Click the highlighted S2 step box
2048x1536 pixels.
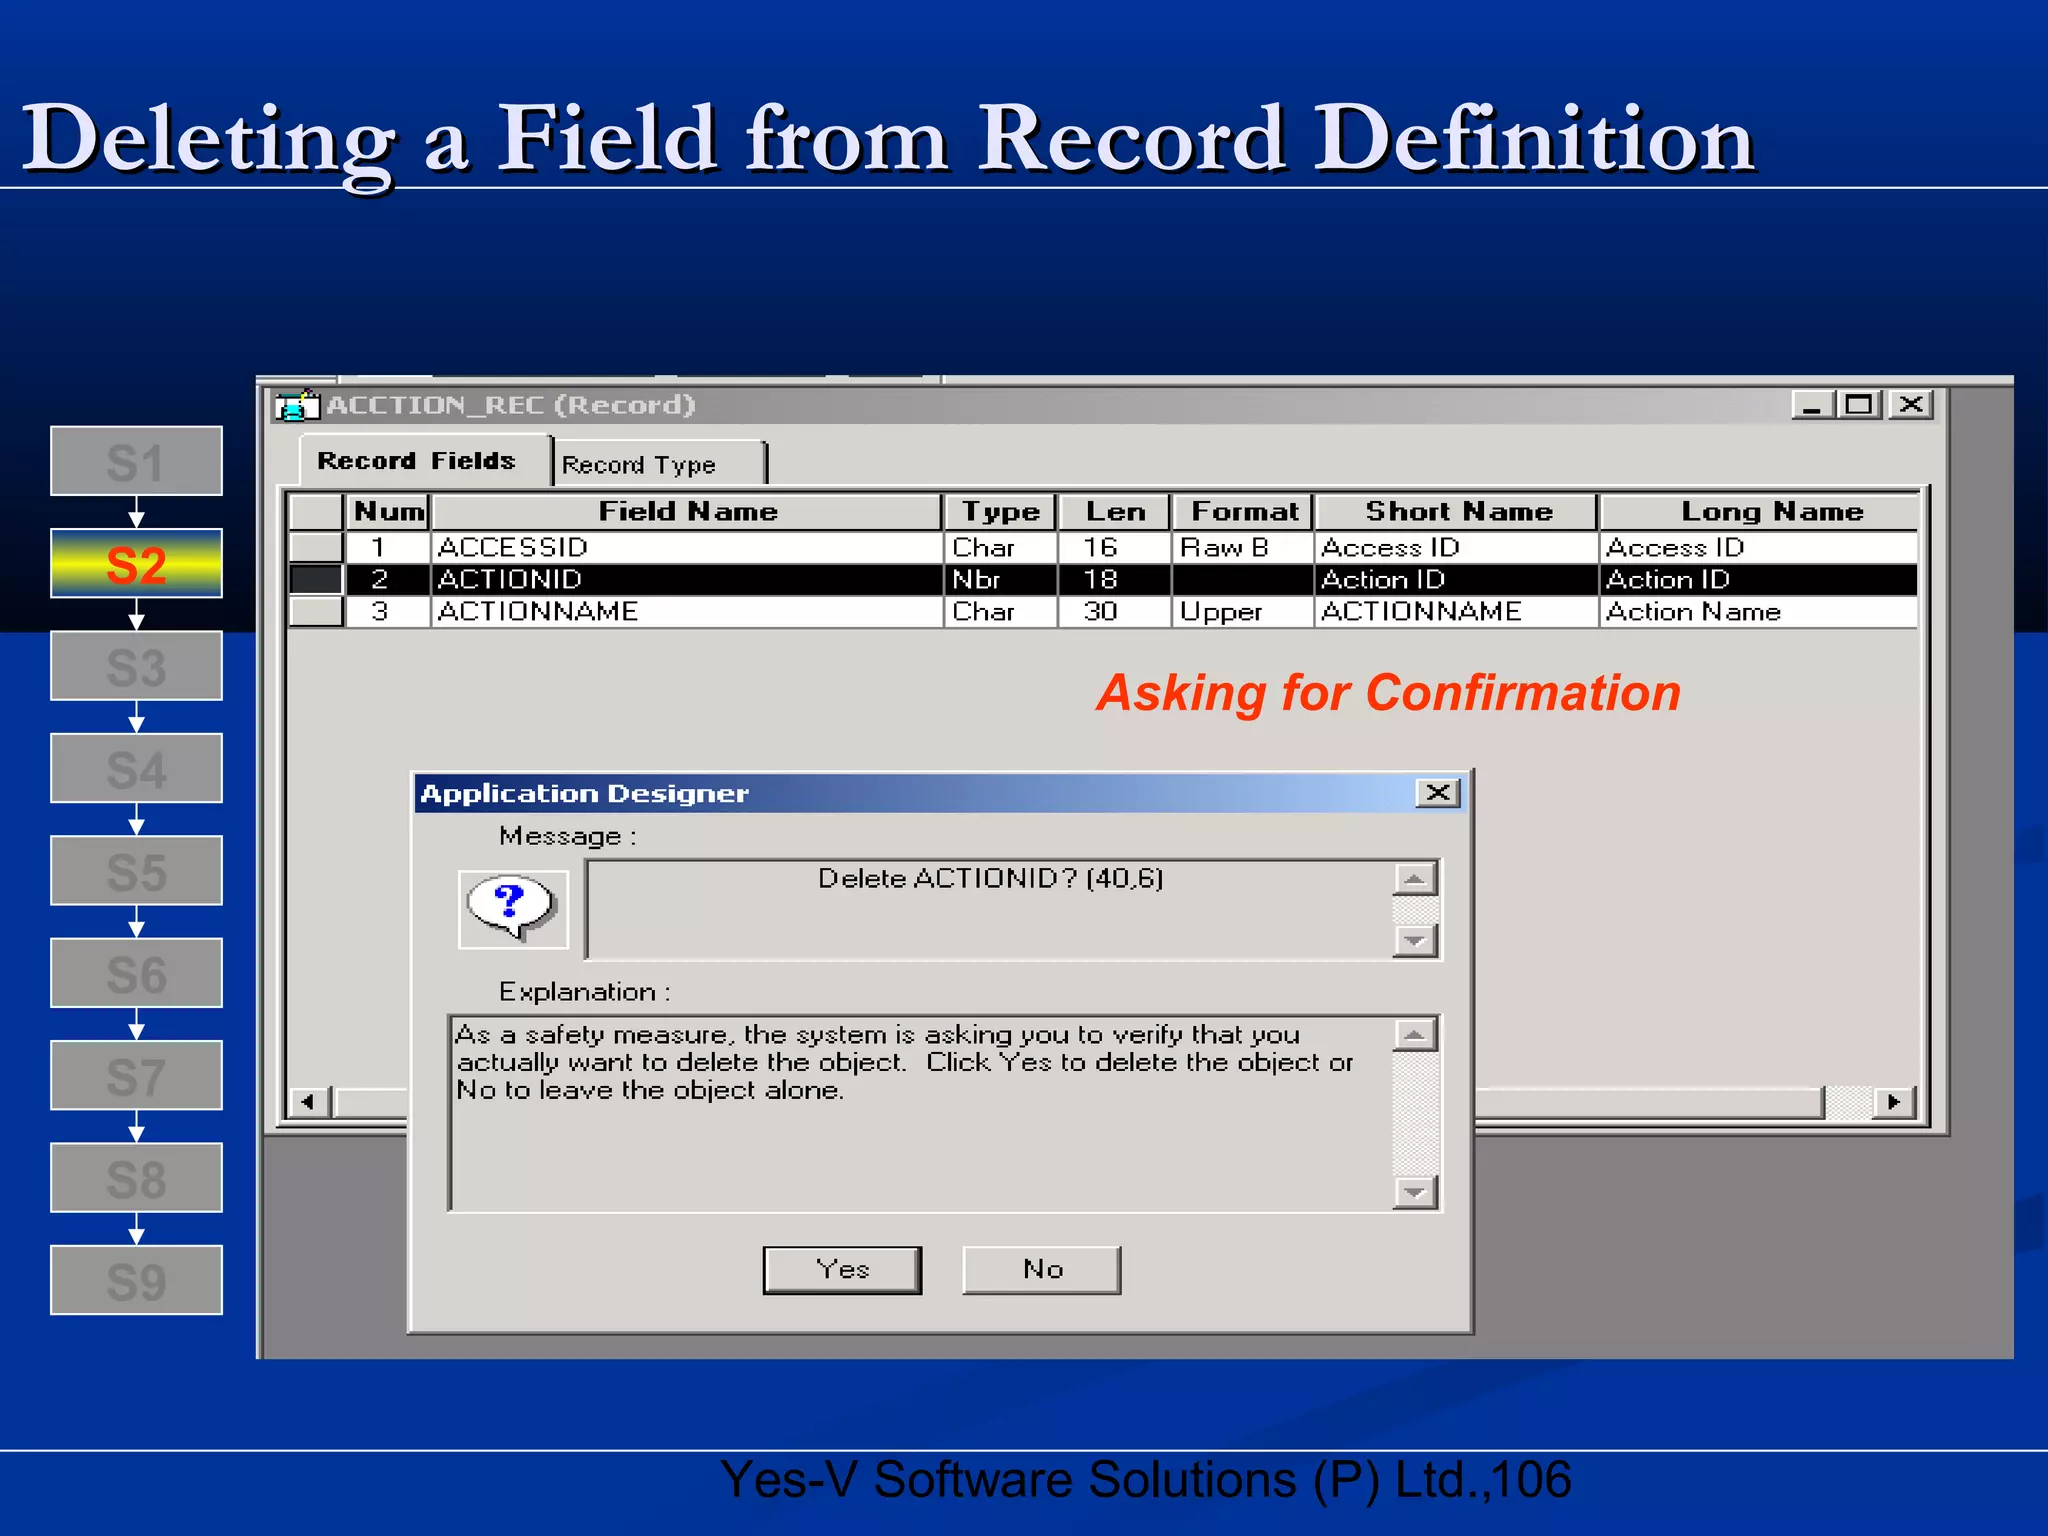(x=137, y=564)
